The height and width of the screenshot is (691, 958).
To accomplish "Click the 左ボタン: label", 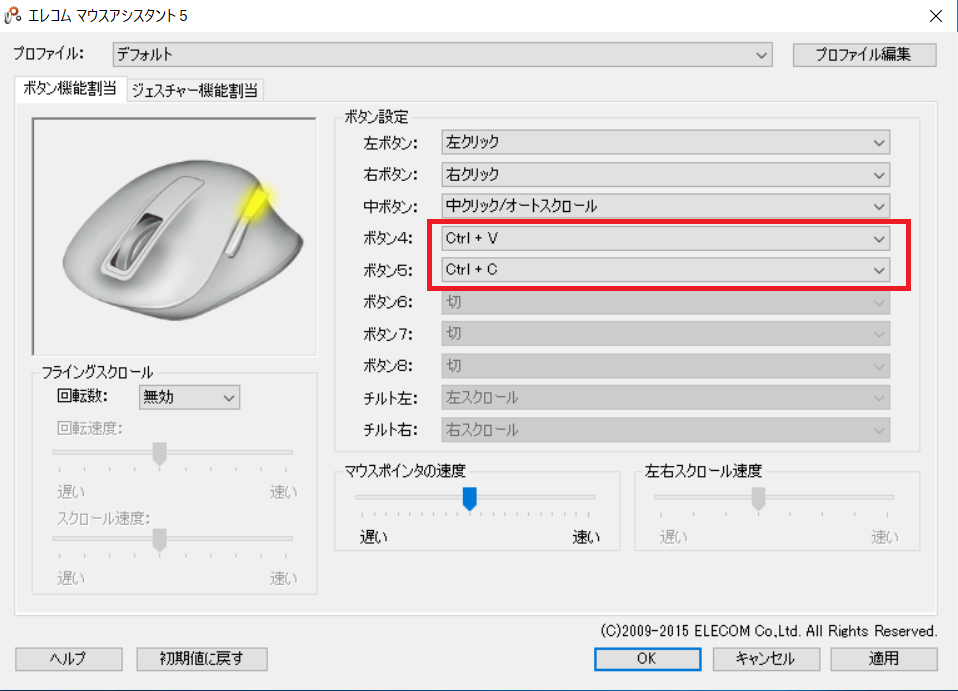I will click(x=390, y=143).
